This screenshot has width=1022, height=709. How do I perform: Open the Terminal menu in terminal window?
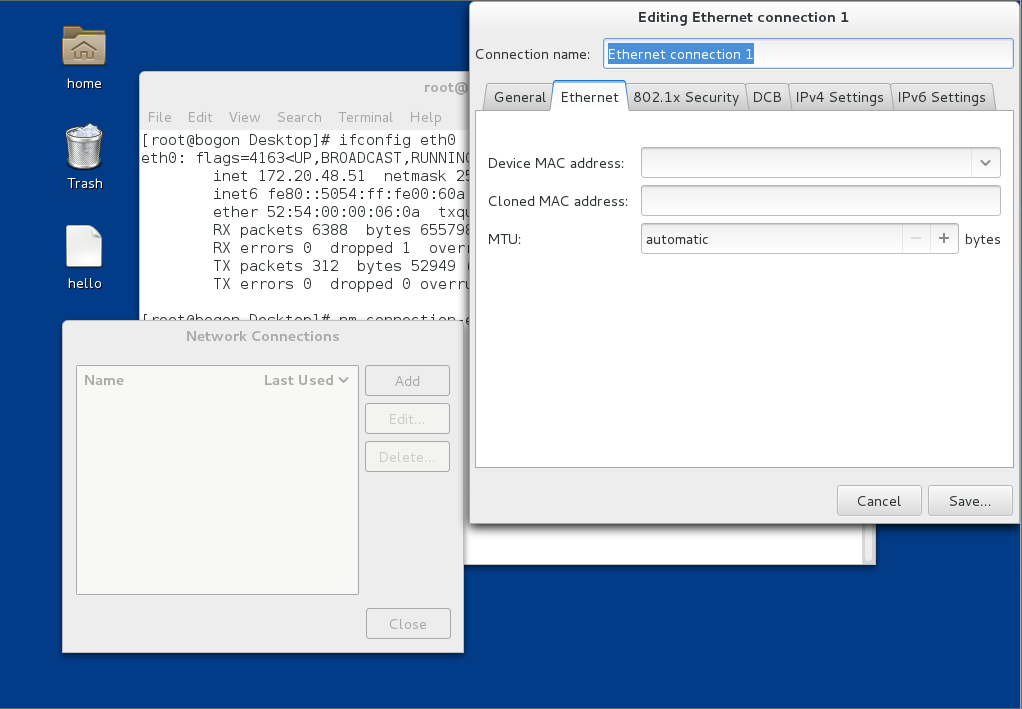[x=366, y=117]
